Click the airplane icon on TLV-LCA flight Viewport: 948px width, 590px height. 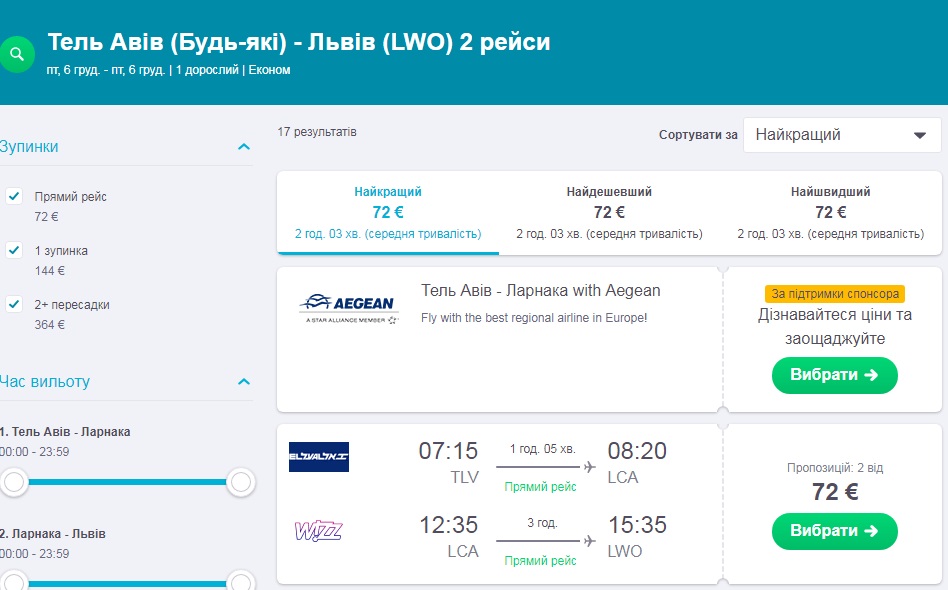coord(589,467)
